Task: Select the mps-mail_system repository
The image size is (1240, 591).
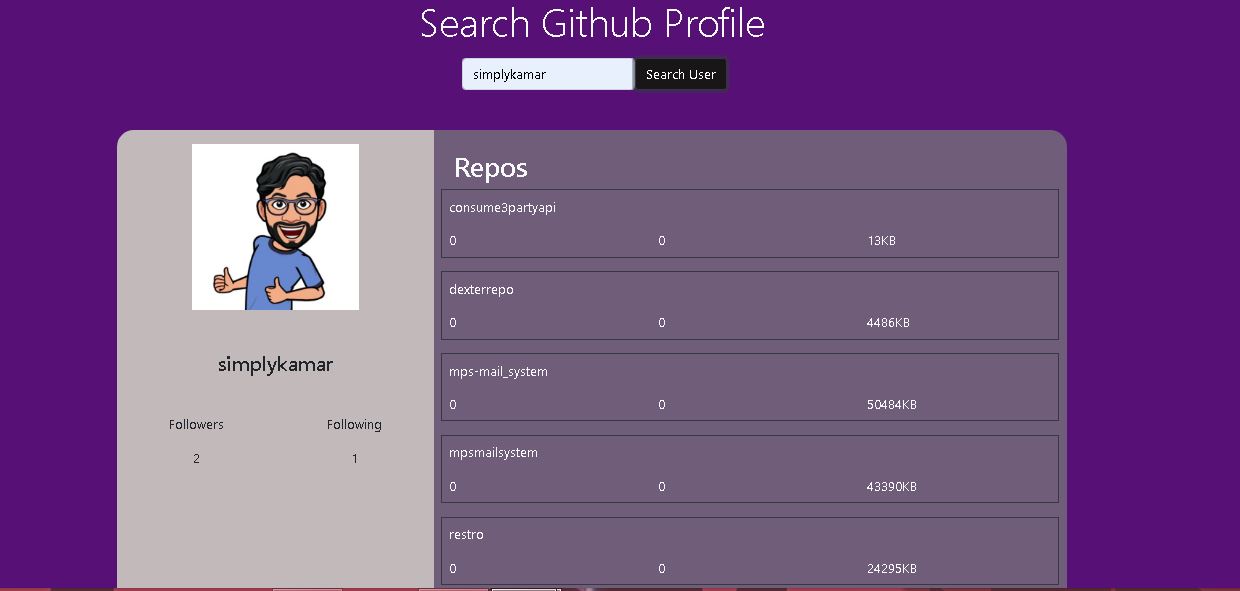Action: 498,372
